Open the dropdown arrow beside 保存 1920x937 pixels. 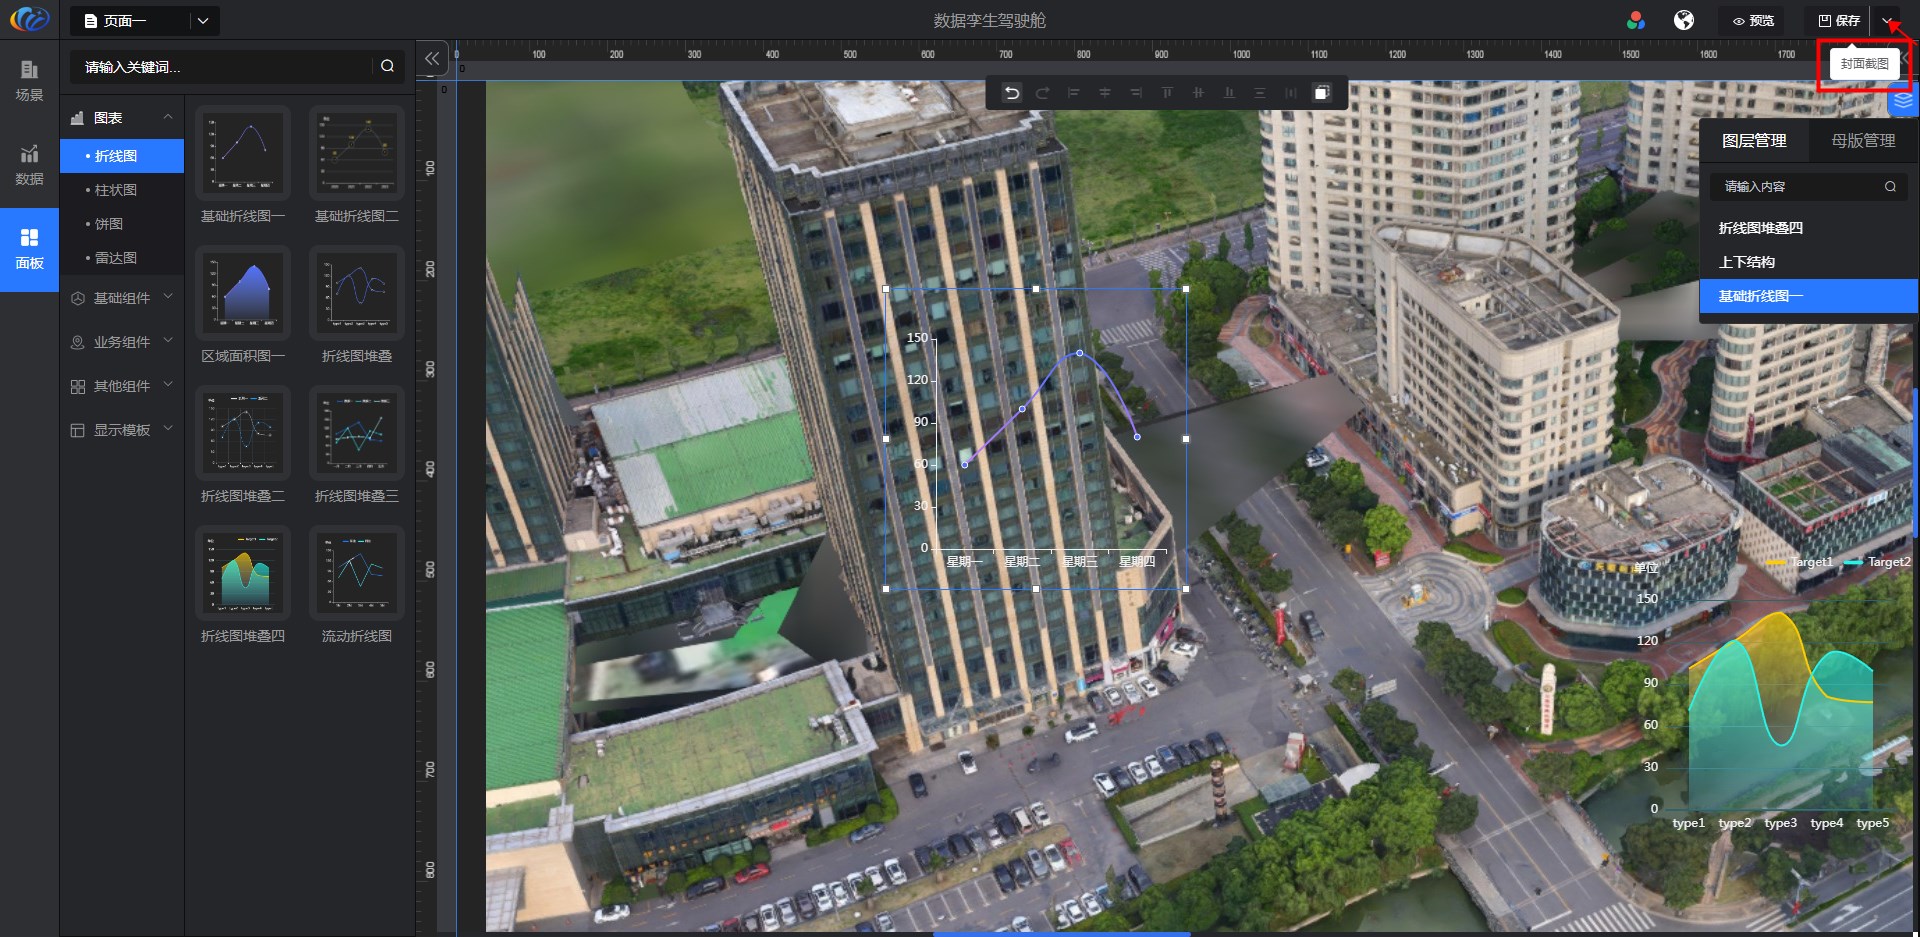pos(1887,20)
